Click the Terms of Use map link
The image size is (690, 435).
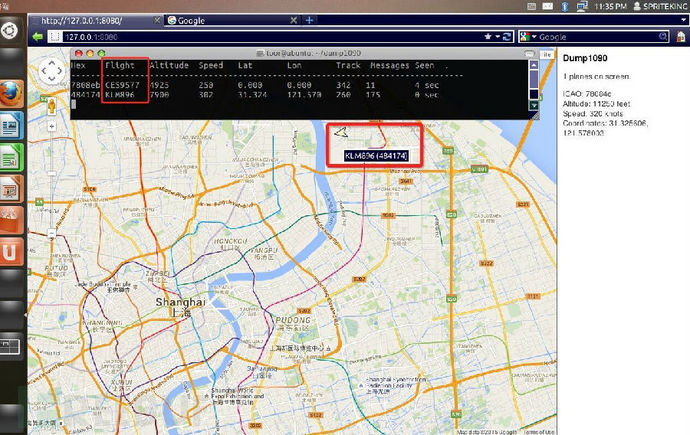coord(539,432)
